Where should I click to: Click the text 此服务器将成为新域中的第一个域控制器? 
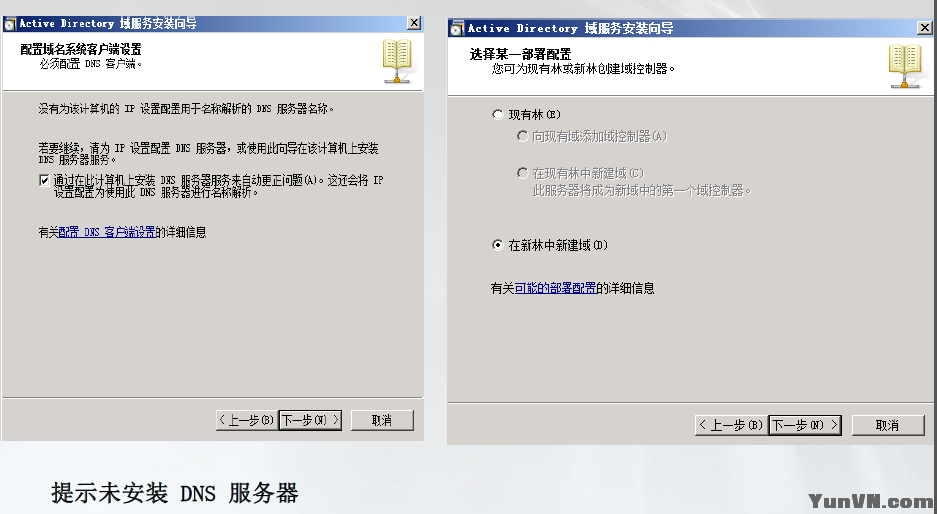(x=642, y=191)
